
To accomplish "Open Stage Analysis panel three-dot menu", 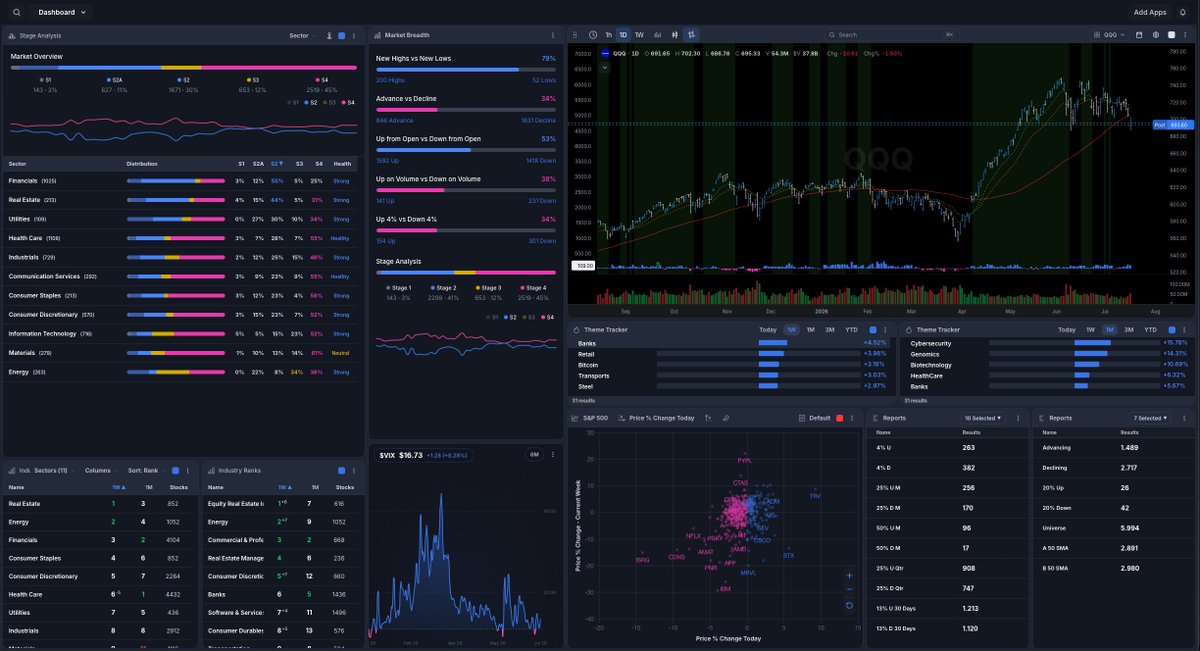I will [355, 35].
